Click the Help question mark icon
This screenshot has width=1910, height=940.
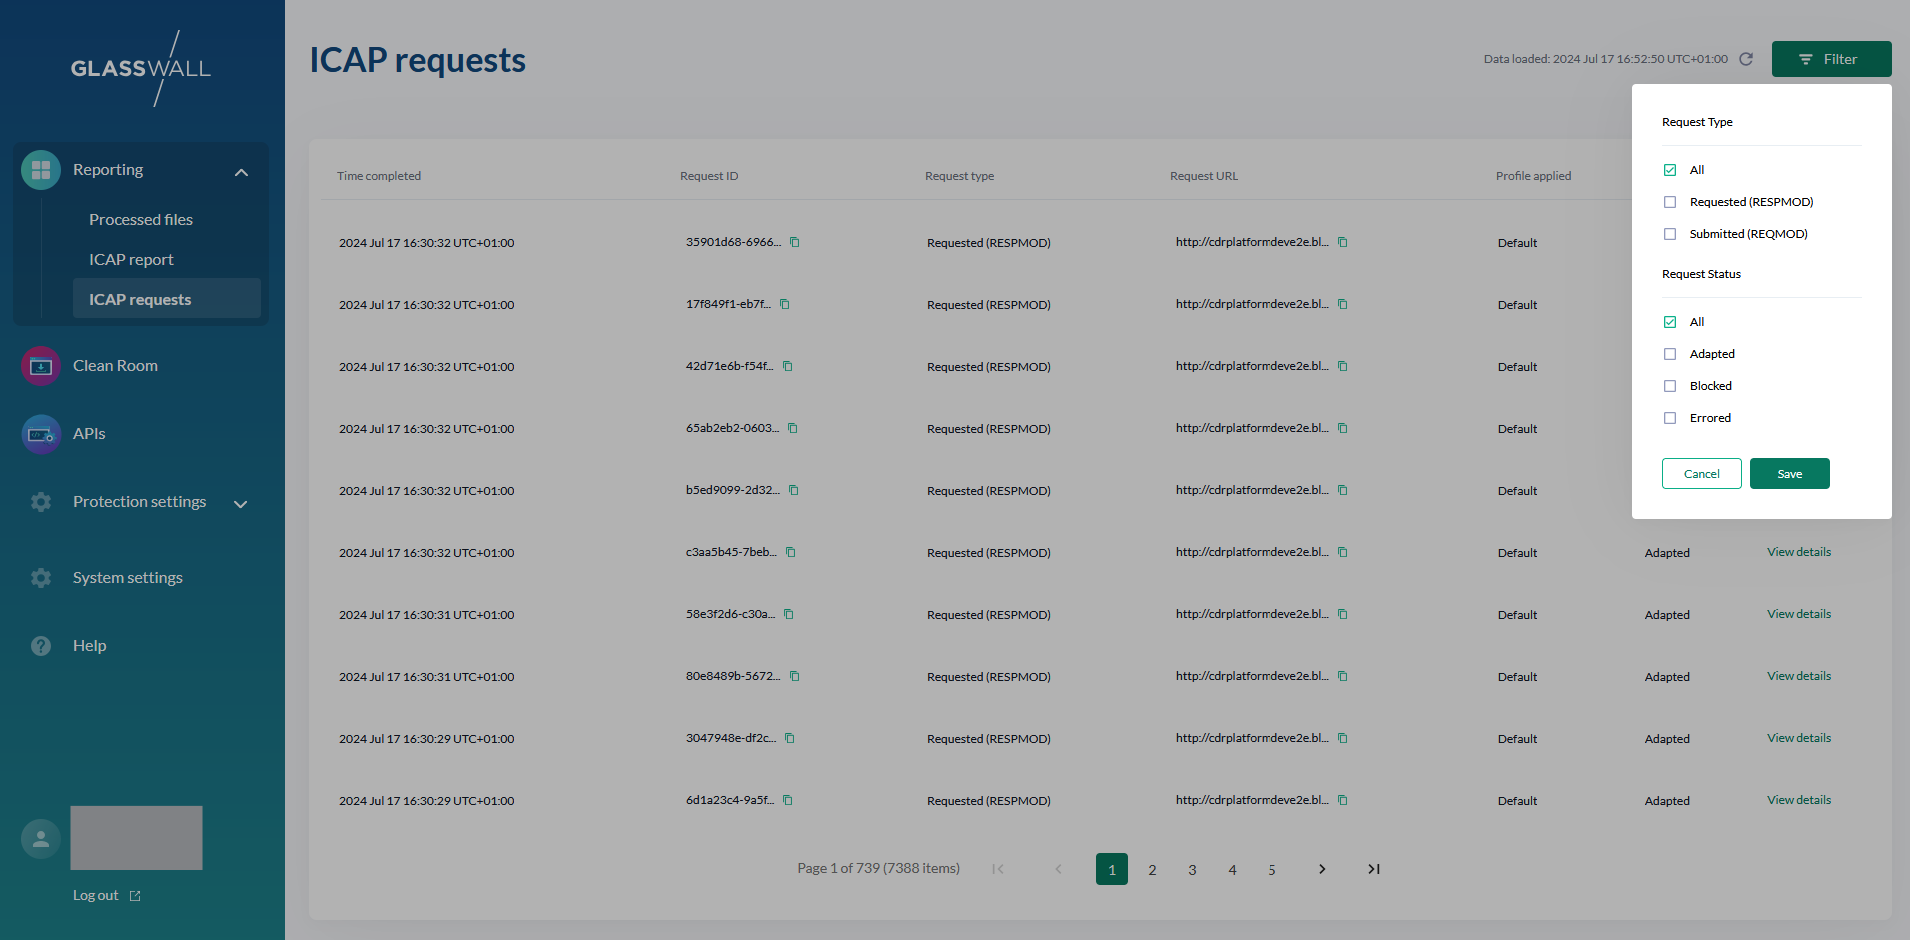coord(41,646)
